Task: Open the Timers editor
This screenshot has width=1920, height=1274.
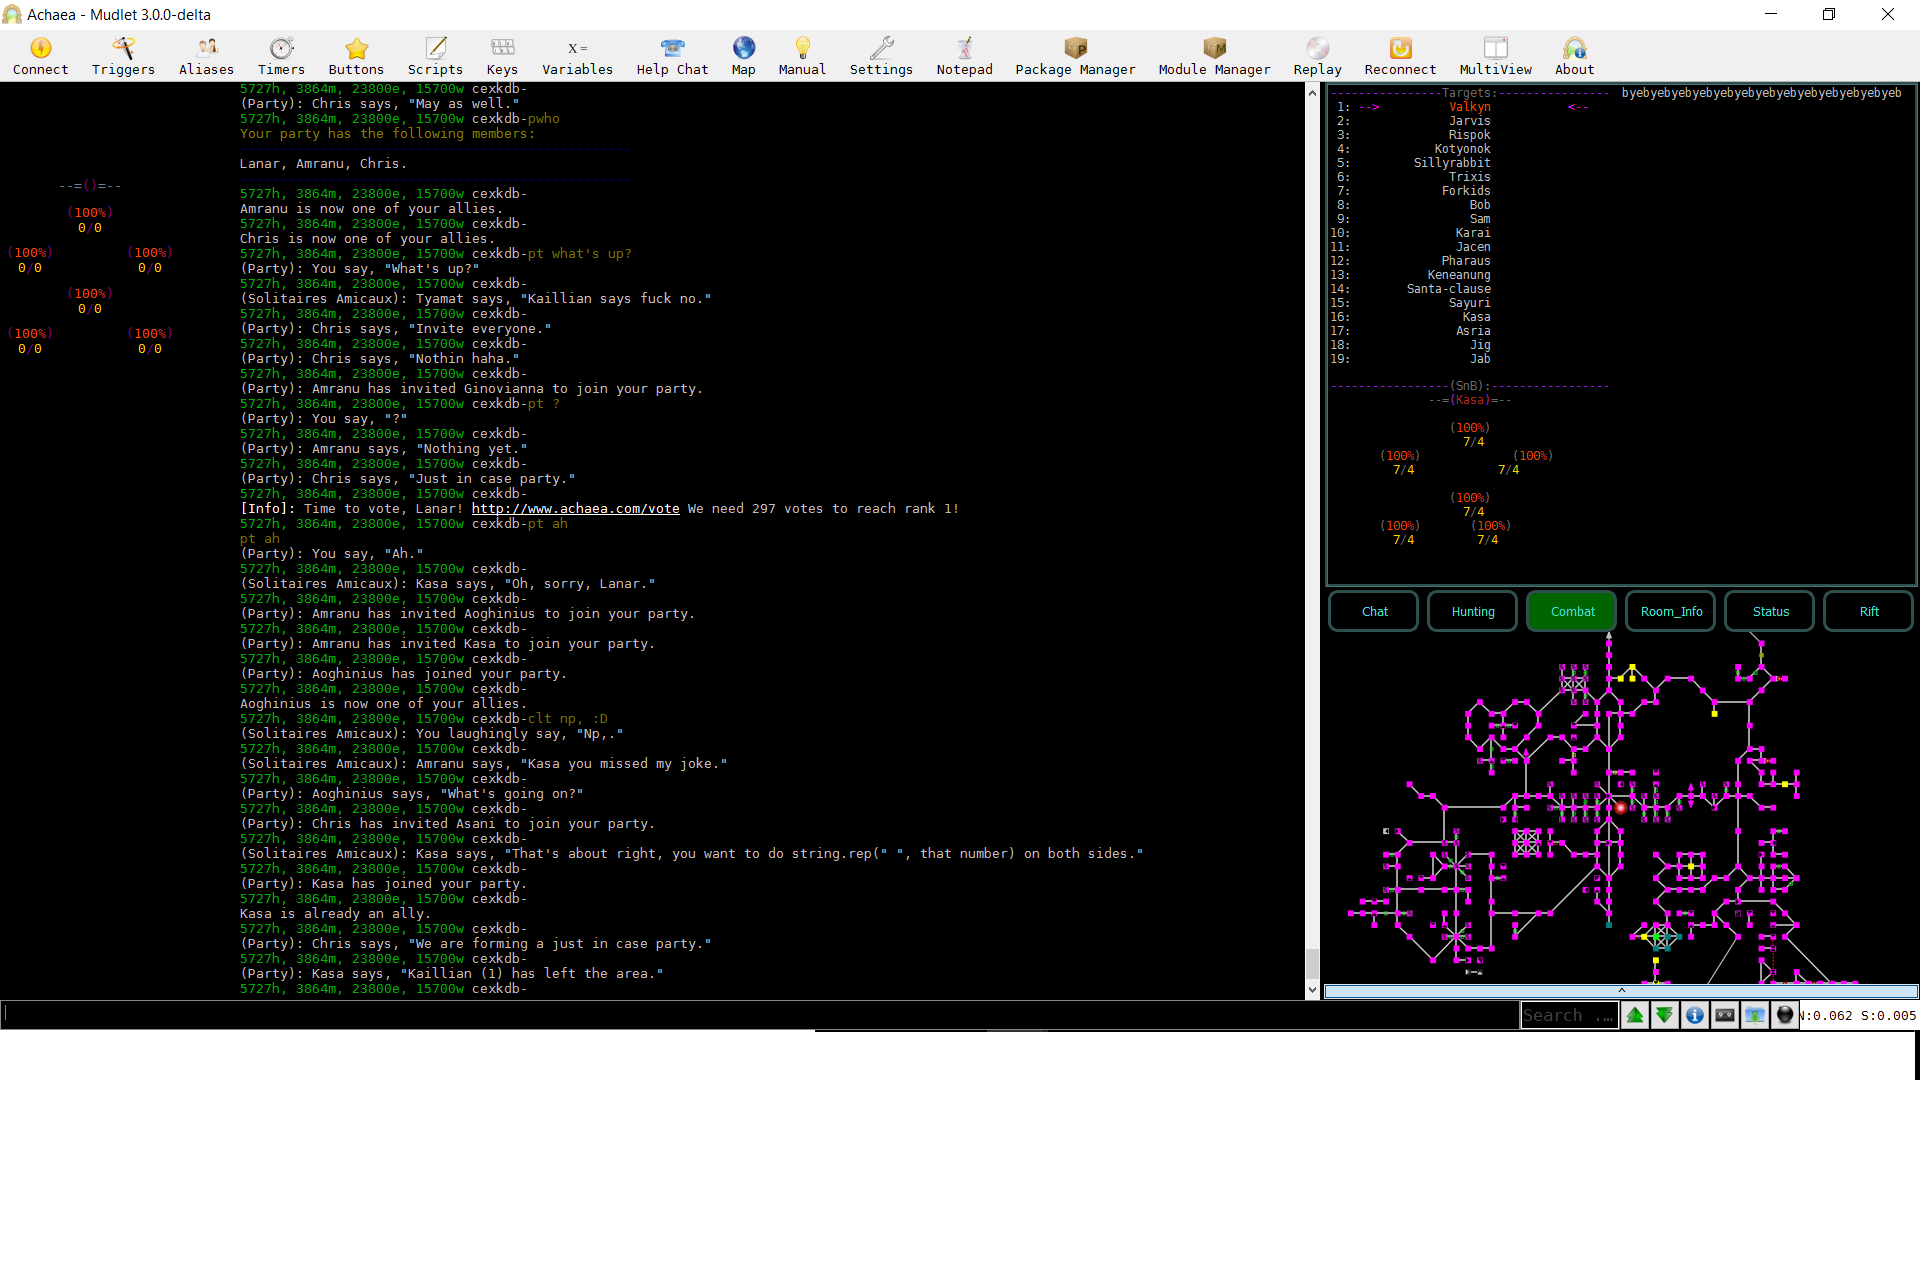Action: [x=281, y=56]
